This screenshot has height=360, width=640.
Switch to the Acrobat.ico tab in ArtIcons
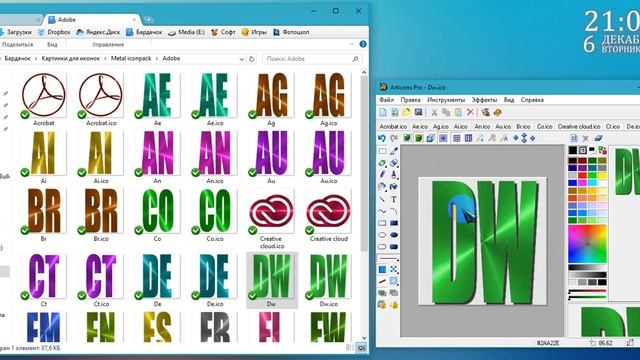(393, 127)
